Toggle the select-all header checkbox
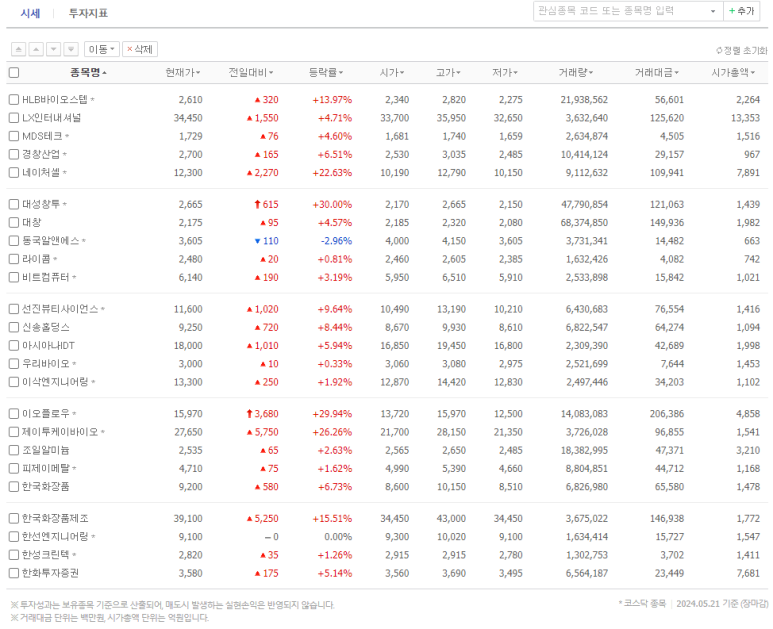This screenshot has width=773, height=629. click(x=14, y=73)
